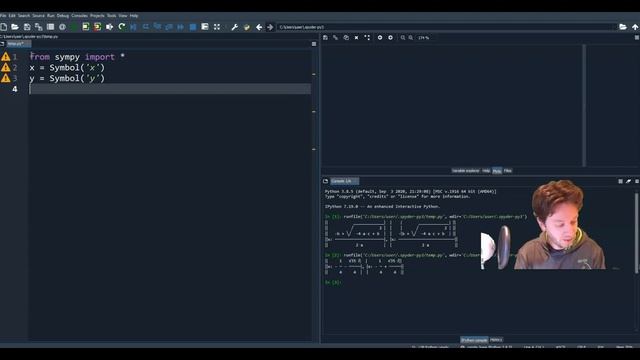Open the Consoles menu

click(x=79, y=16)
